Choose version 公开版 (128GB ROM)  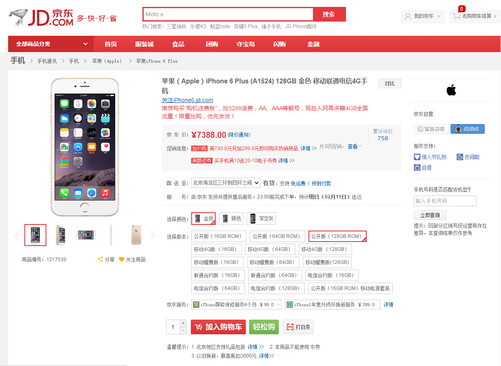click(x=337, y=236)
